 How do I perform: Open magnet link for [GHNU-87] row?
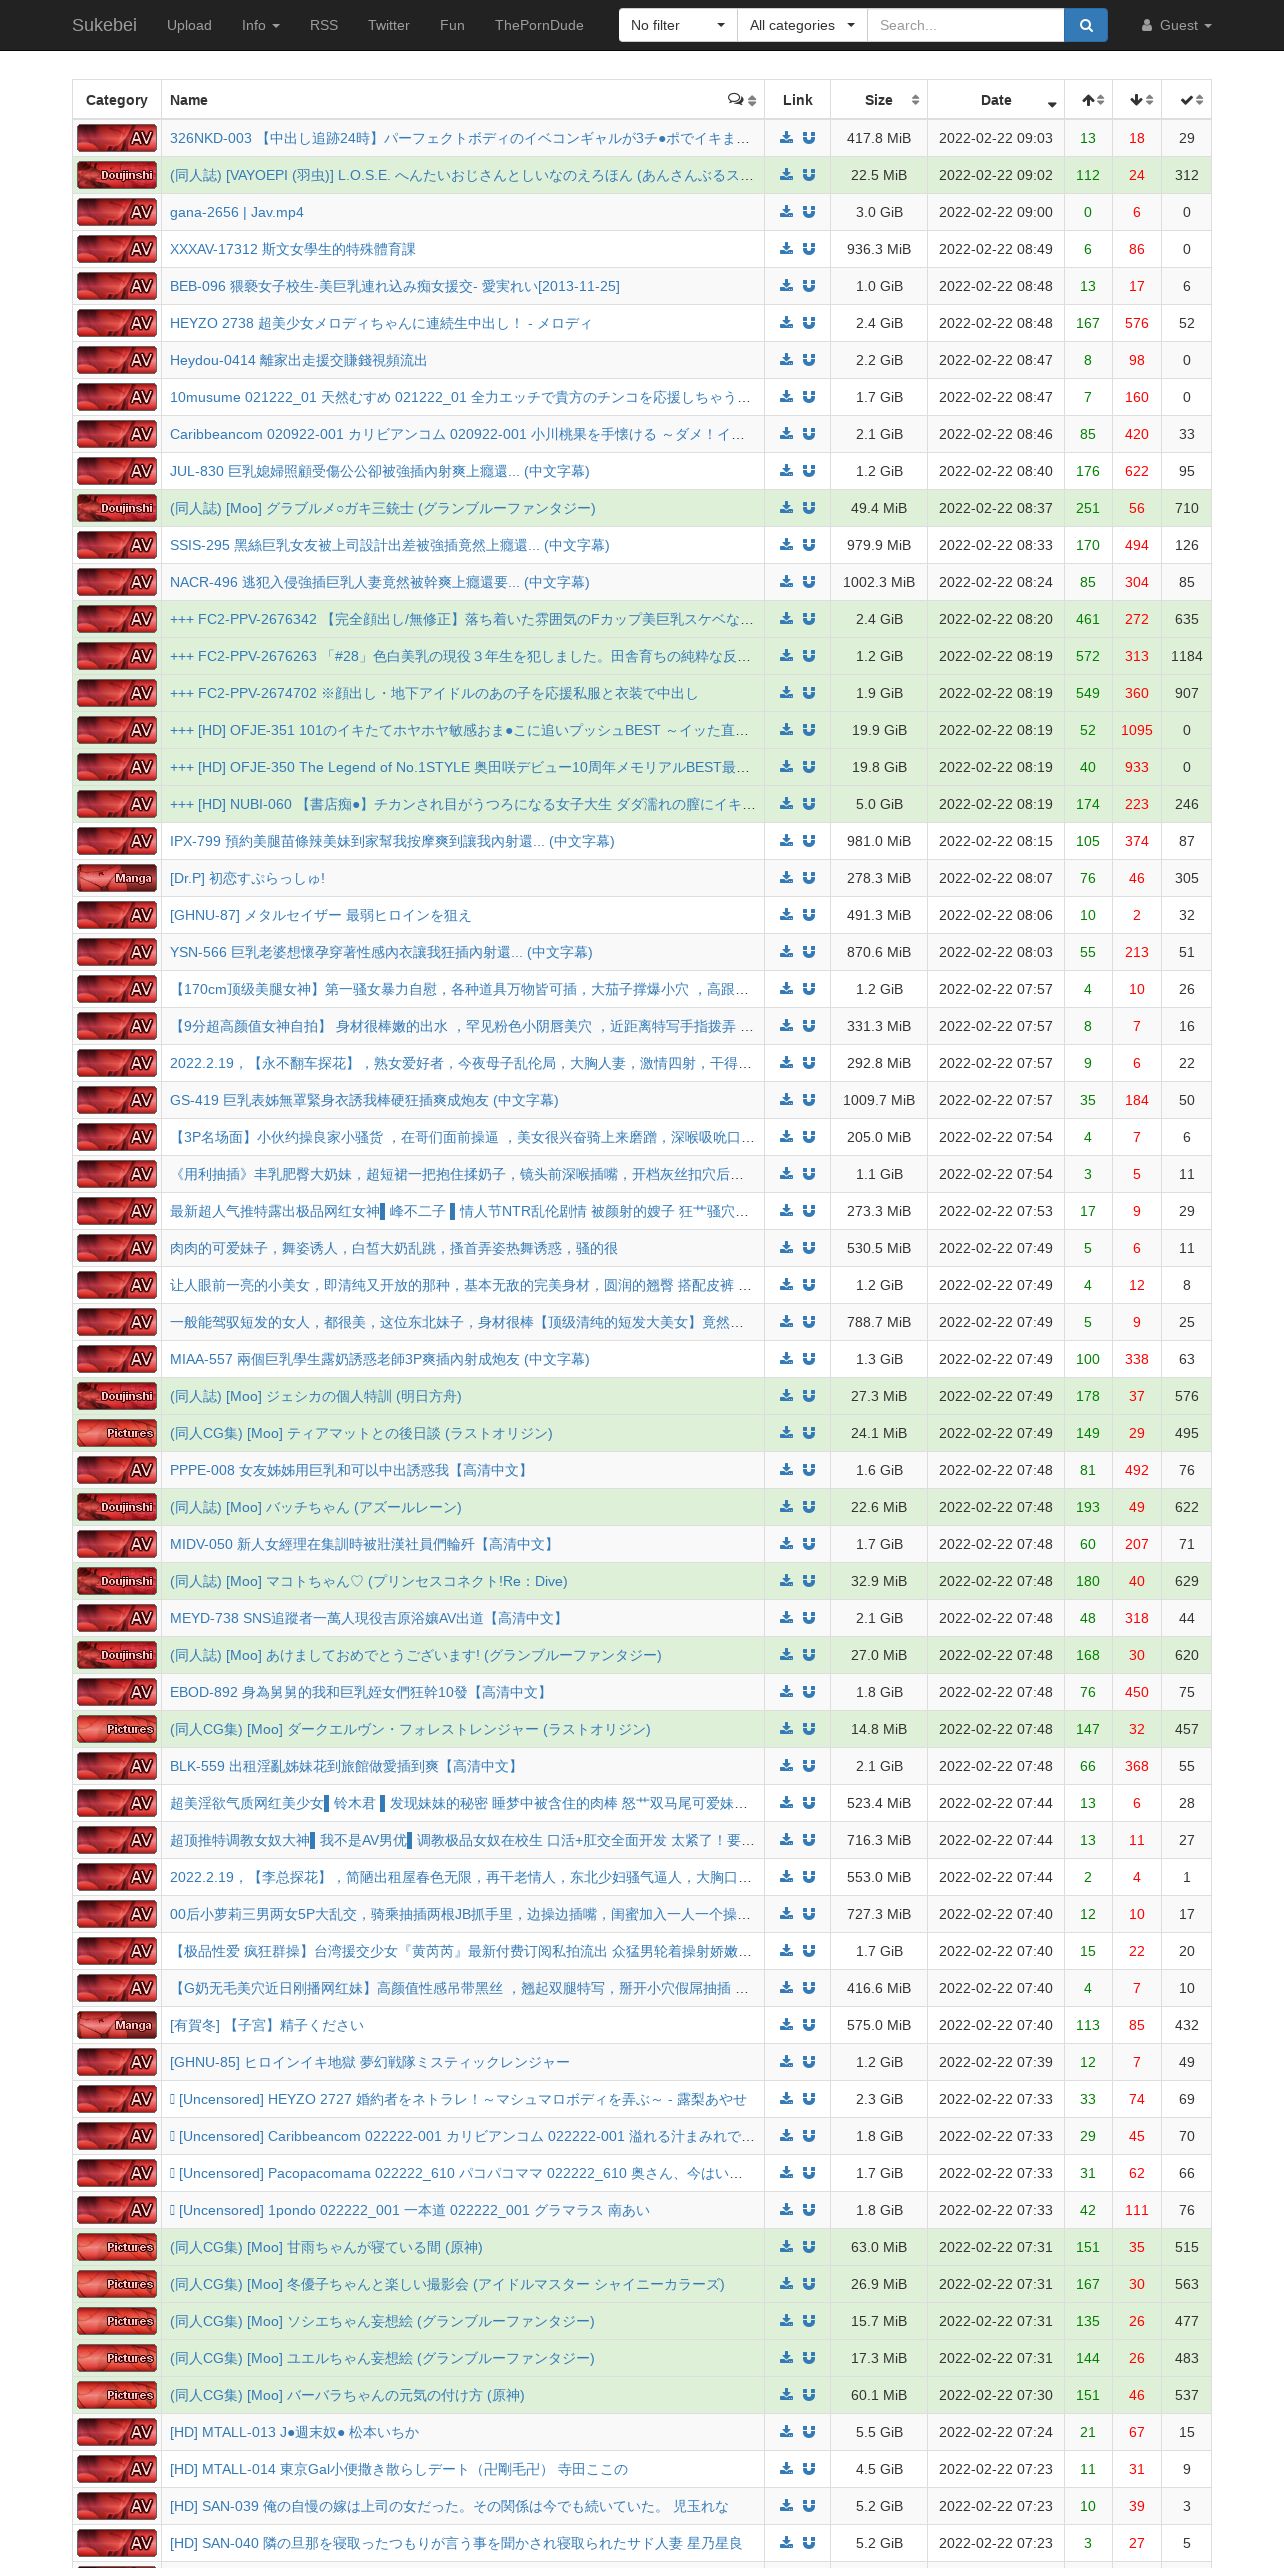(809, 915)
